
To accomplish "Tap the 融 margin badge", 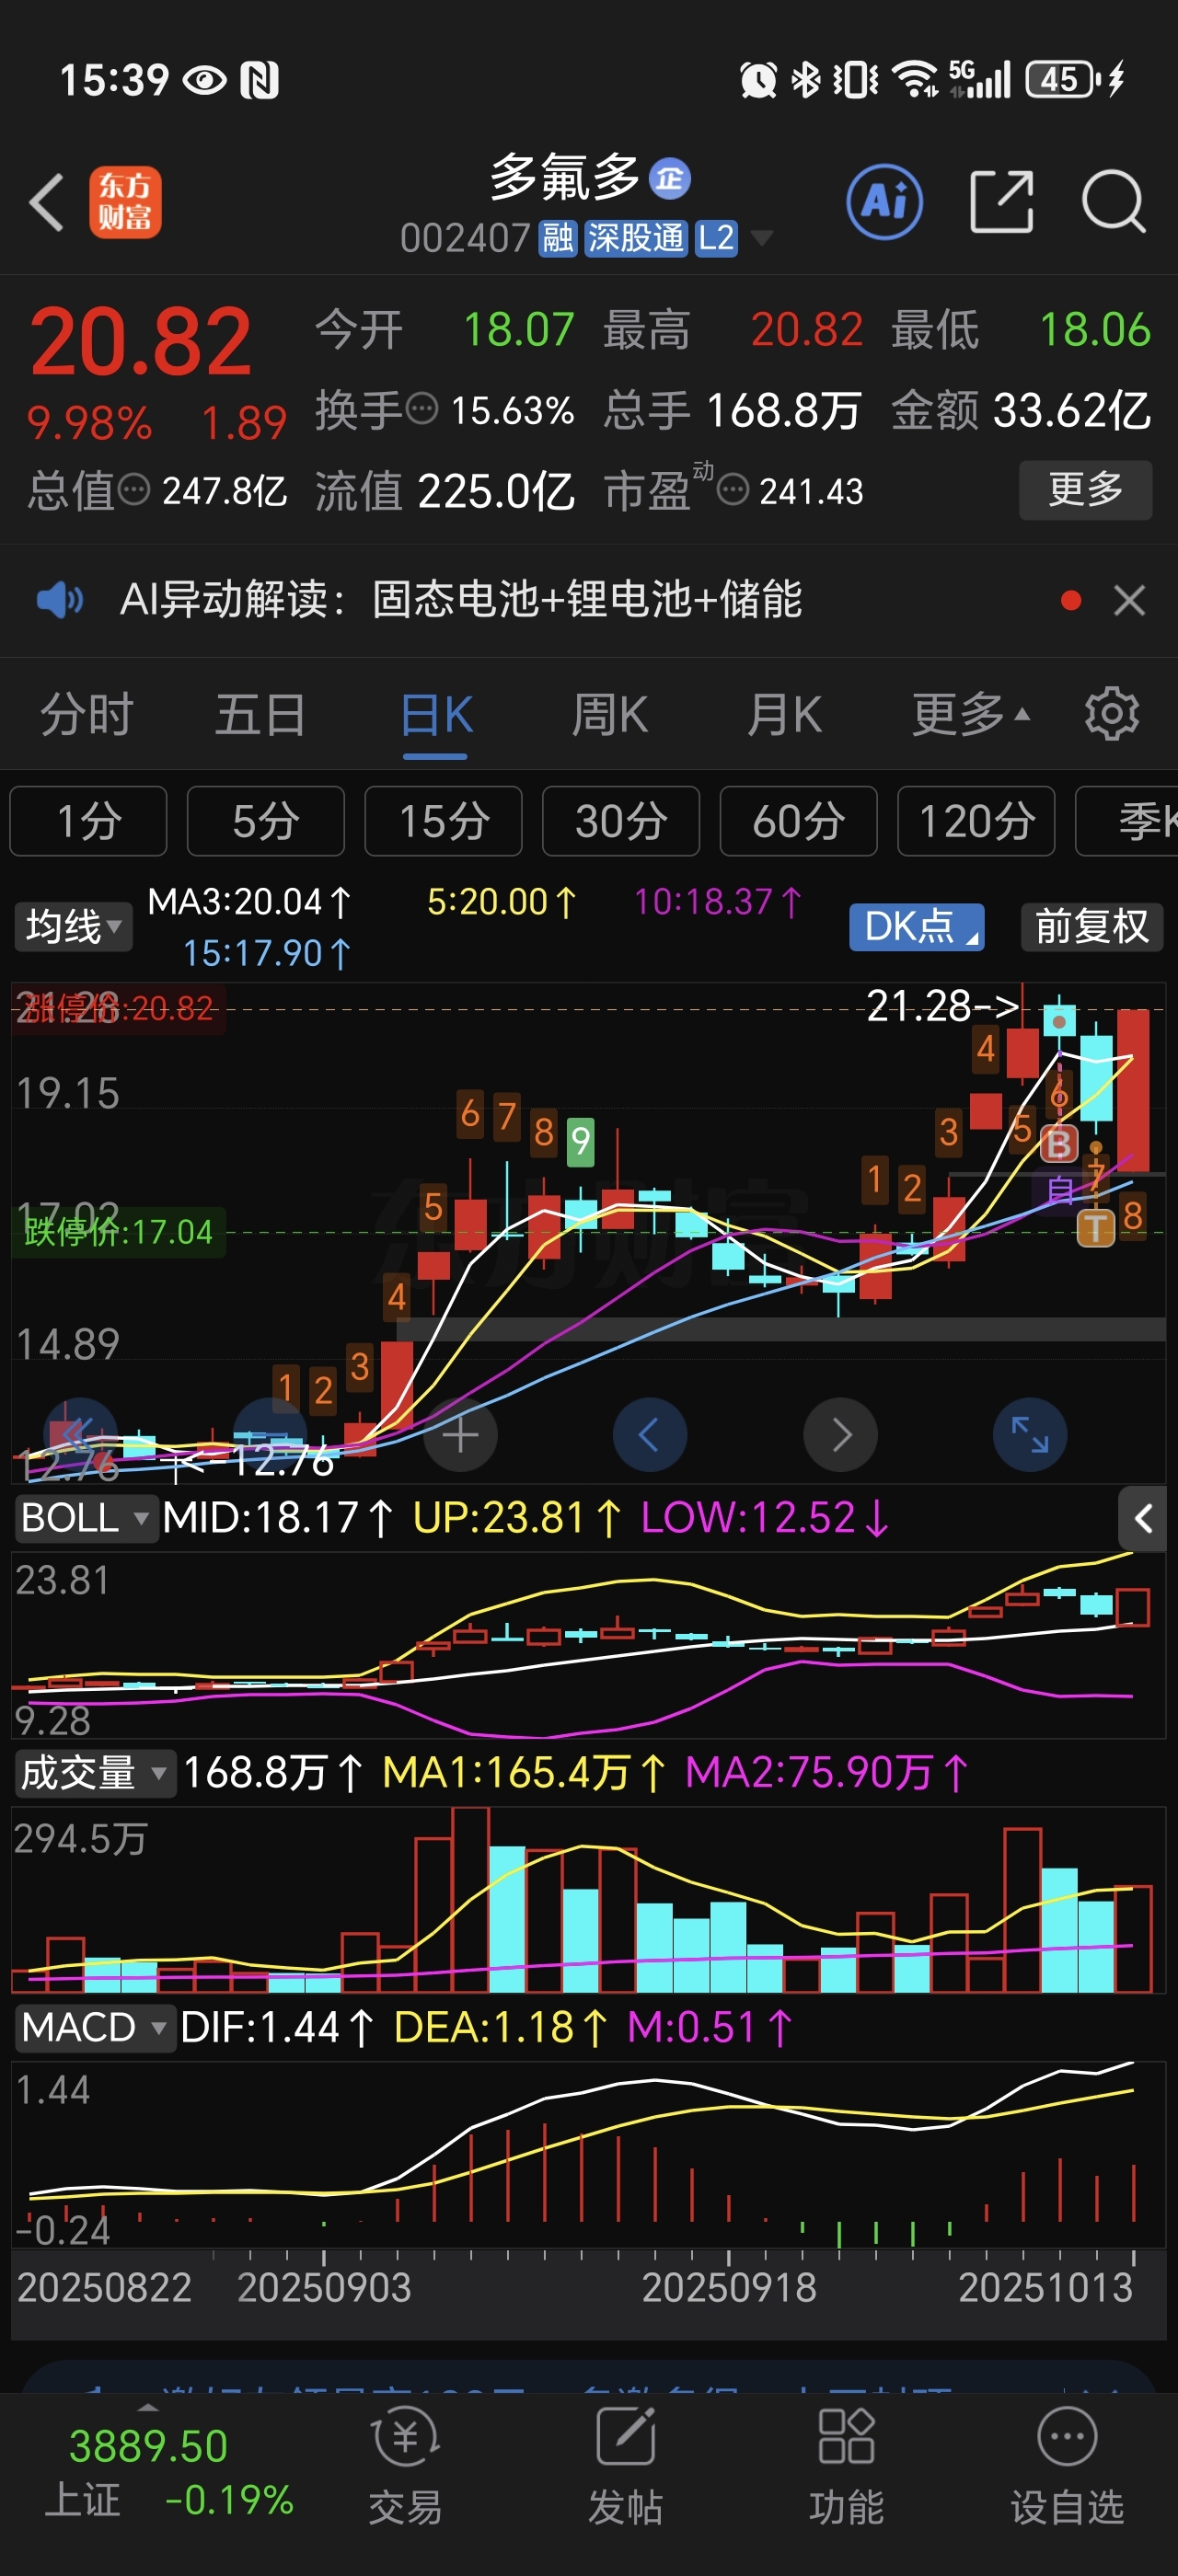I will tap(558, 238).
